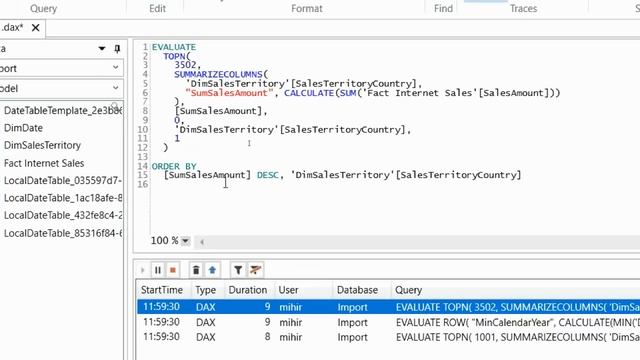
Task: Click the Query ribbon group label
Action: pyautogui.click(x=43, y=9)
